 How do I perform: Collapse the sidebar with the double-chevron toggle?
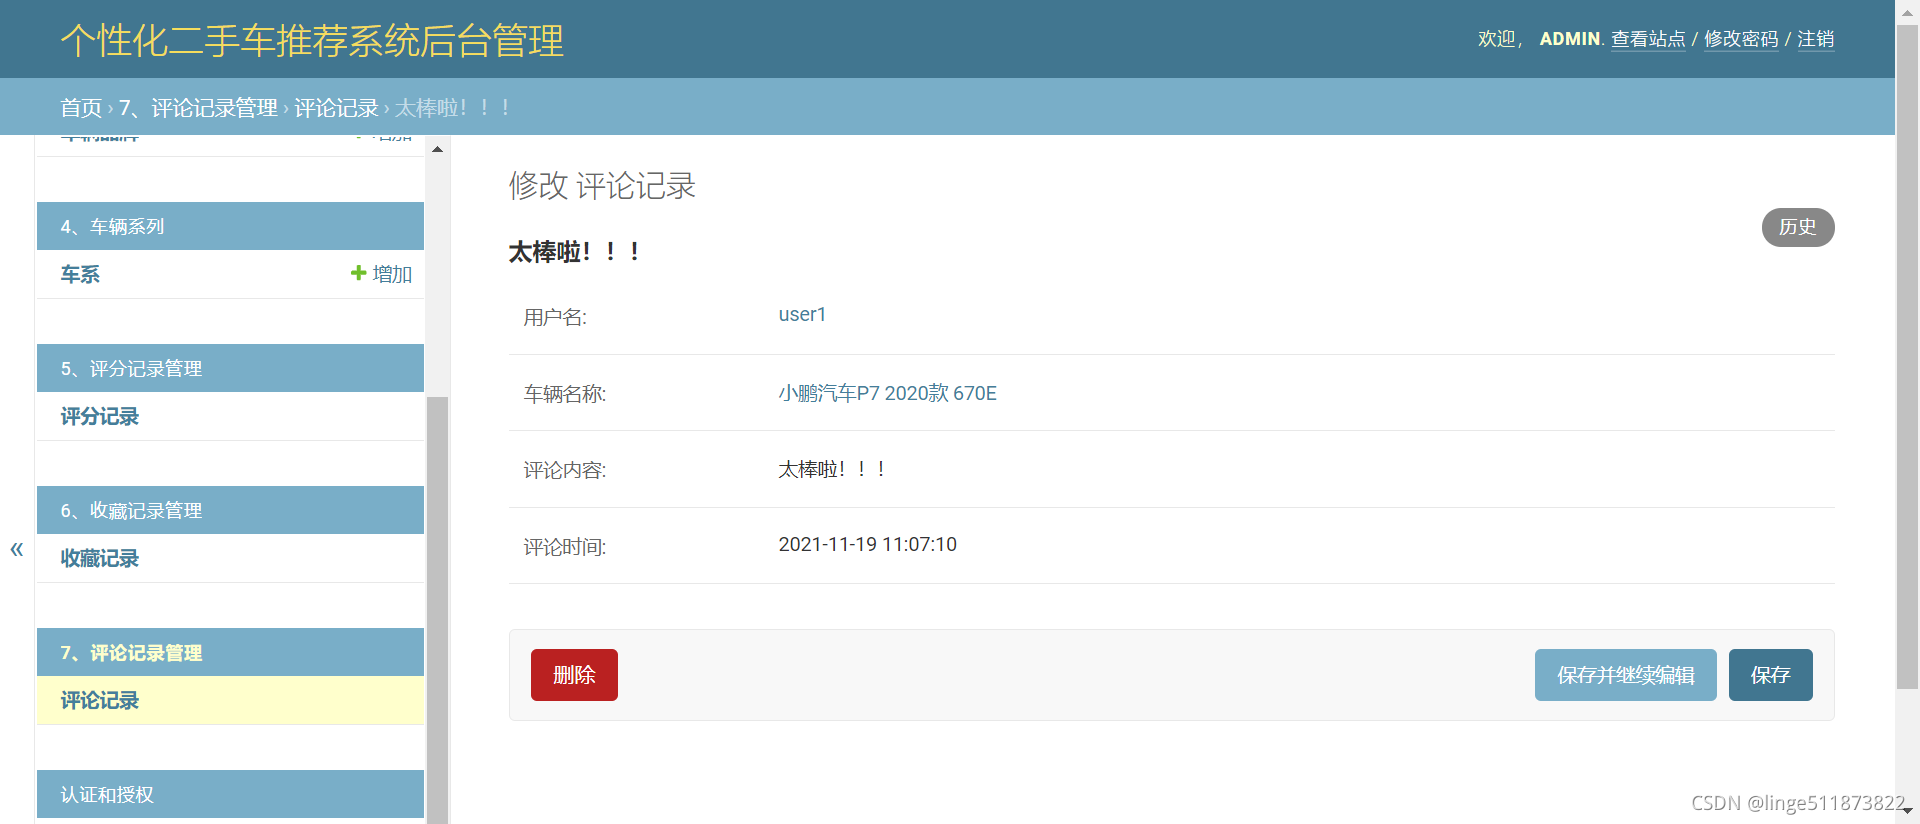16,549
